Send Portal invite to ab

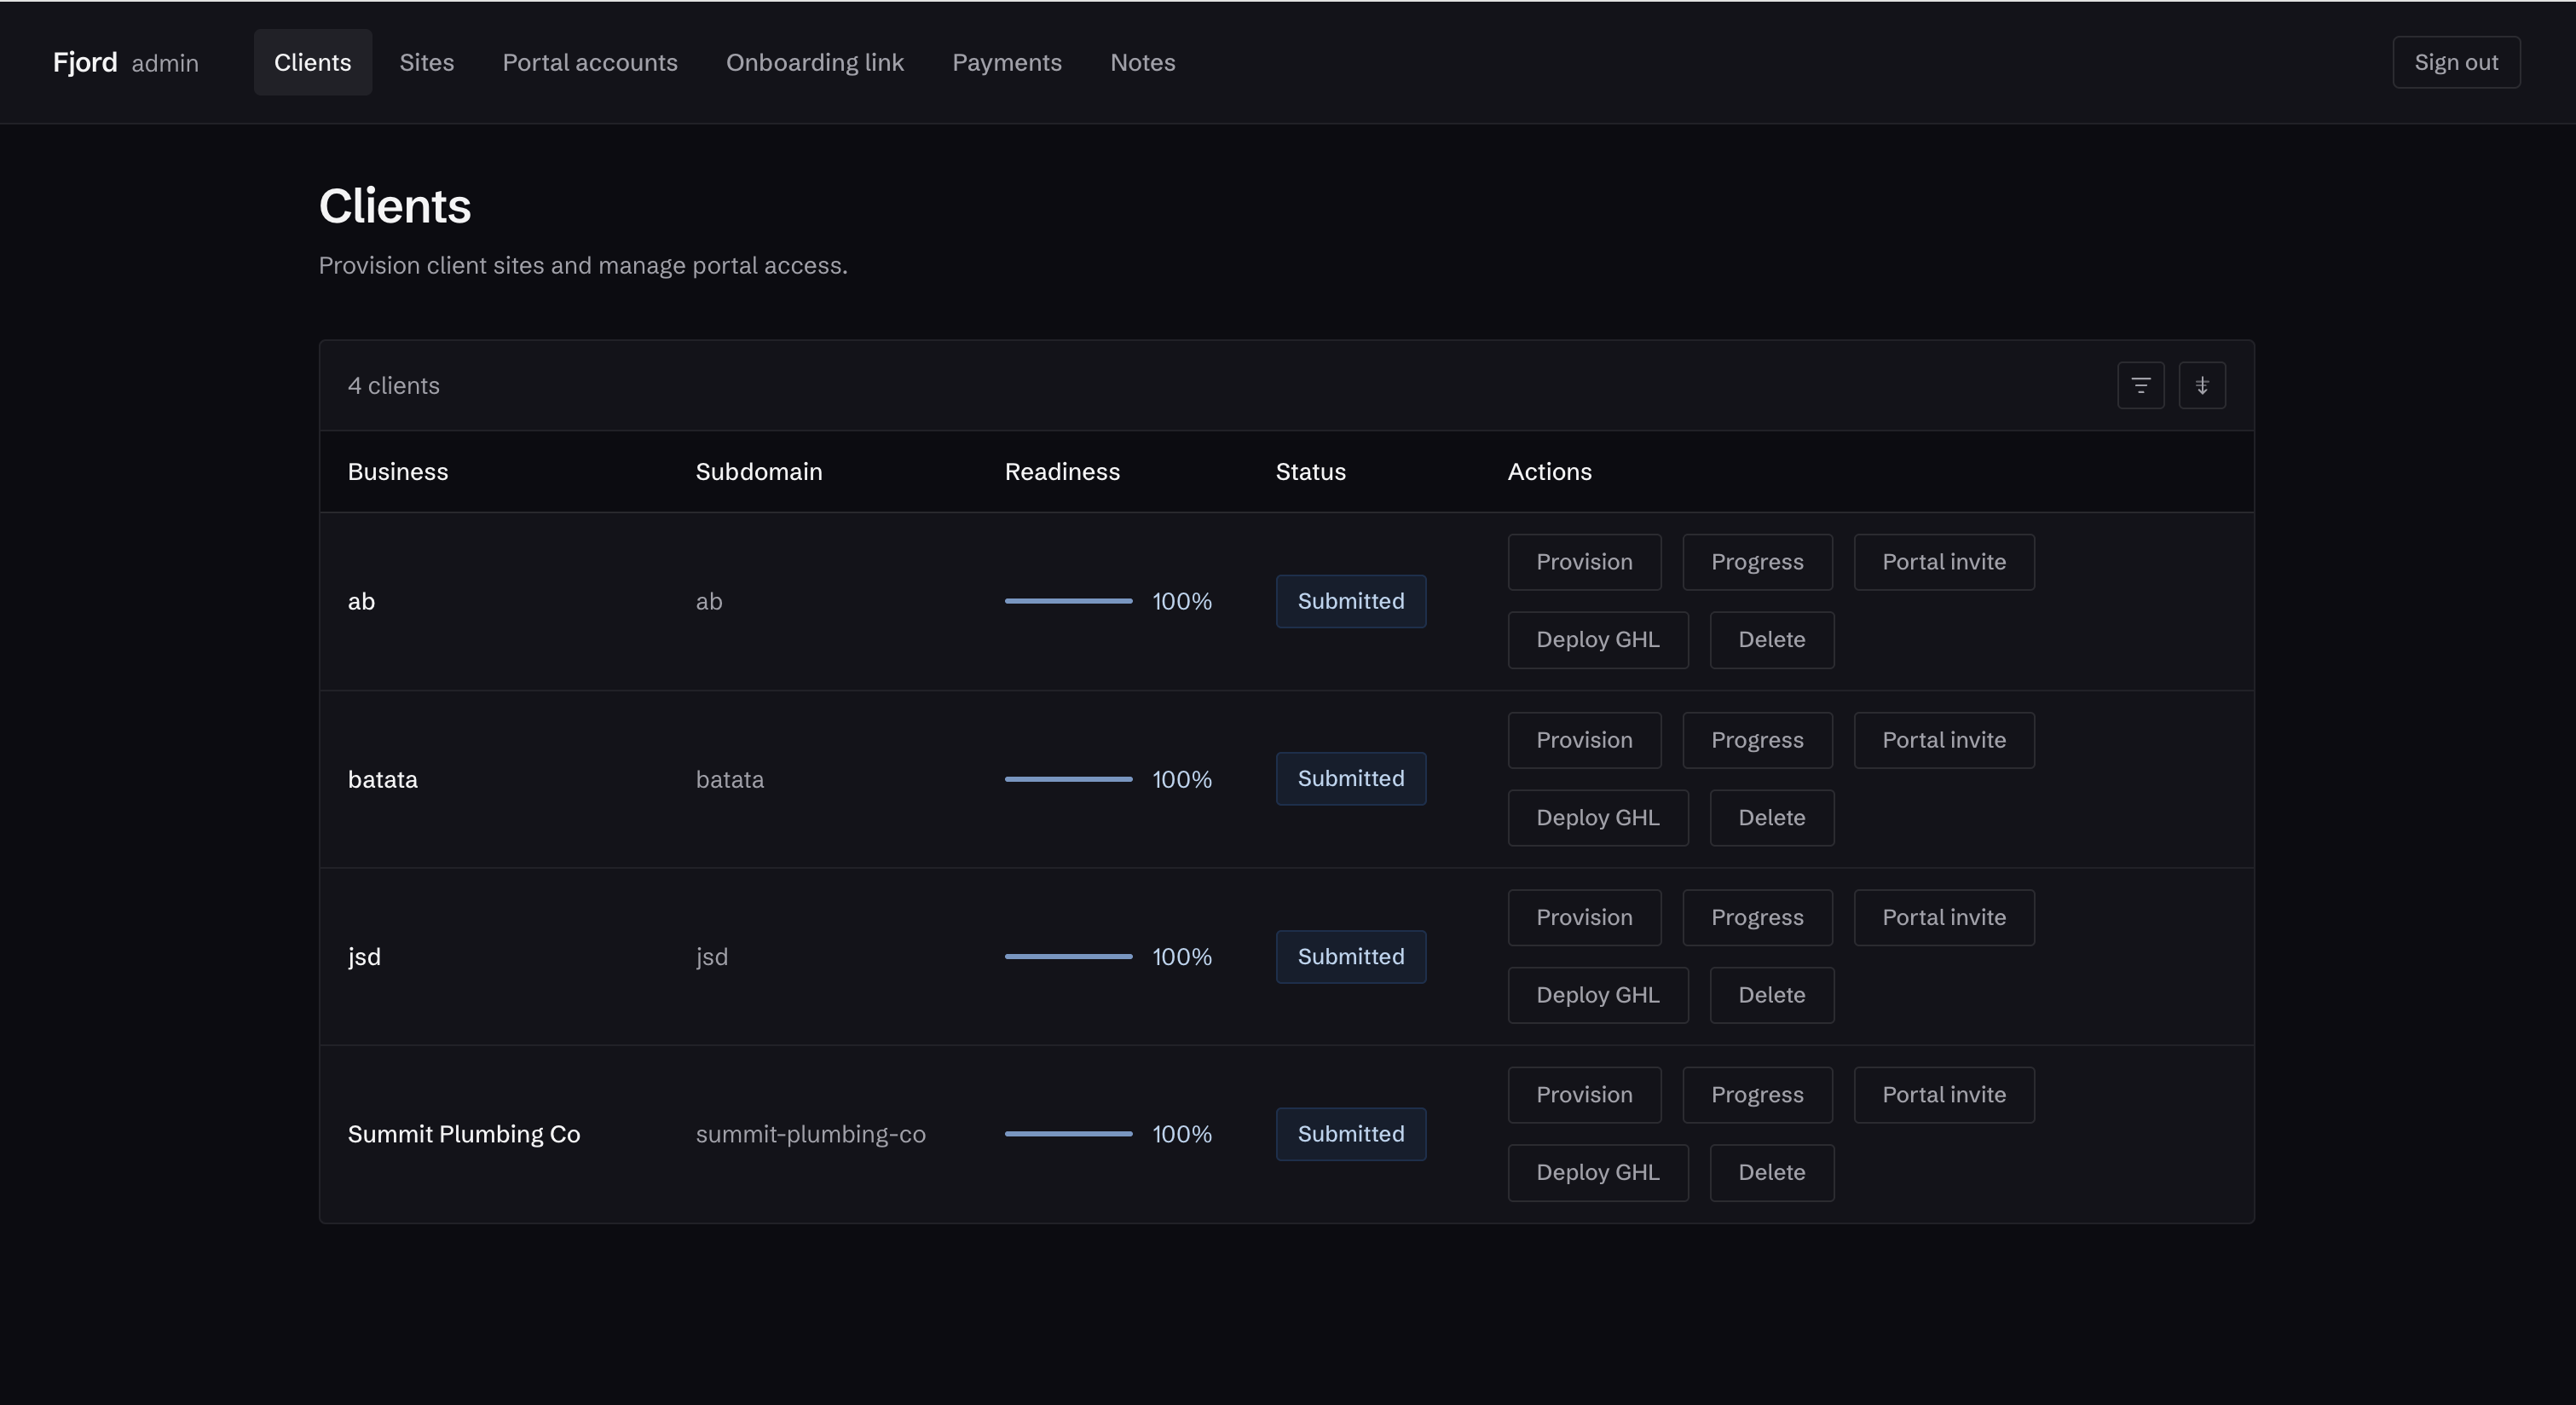pyautogui.click(x=1944, y=562)
